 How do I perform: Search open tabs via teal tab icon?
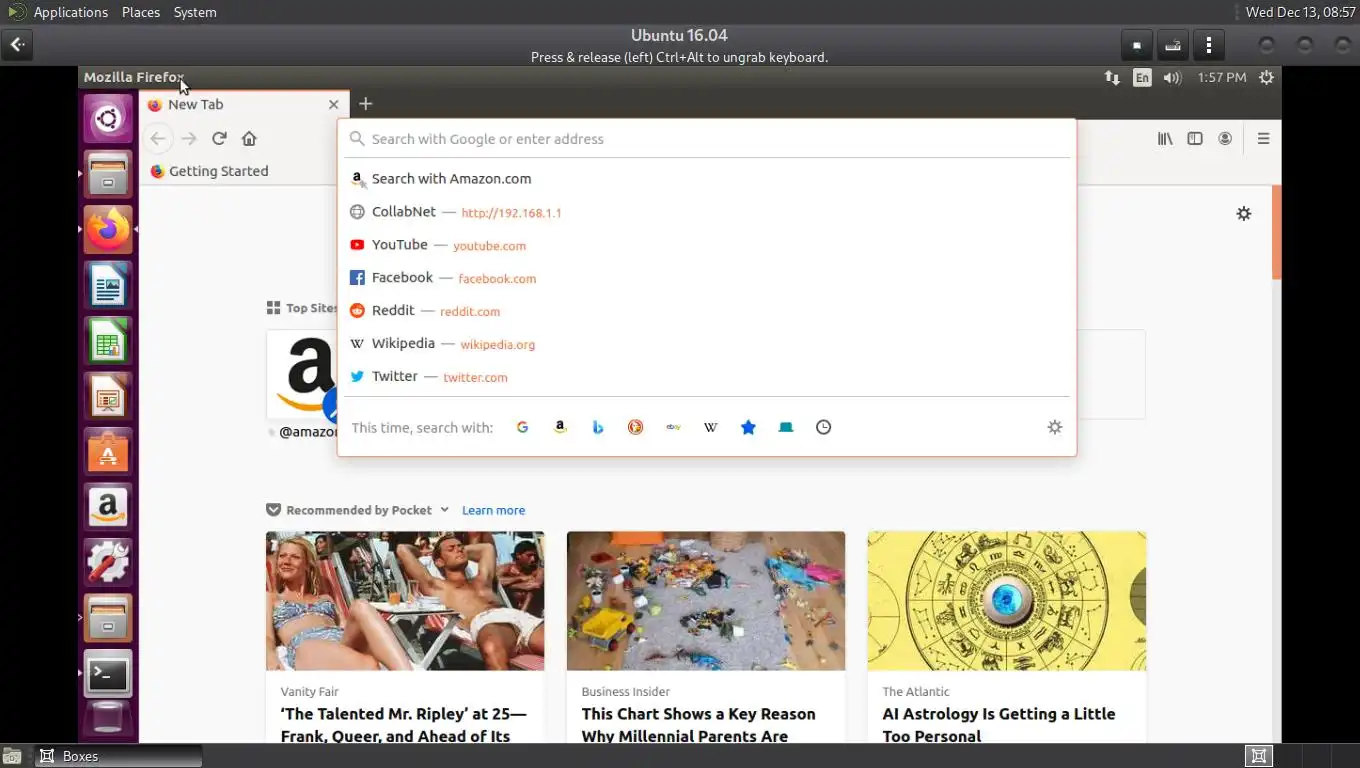click(786, 427)
